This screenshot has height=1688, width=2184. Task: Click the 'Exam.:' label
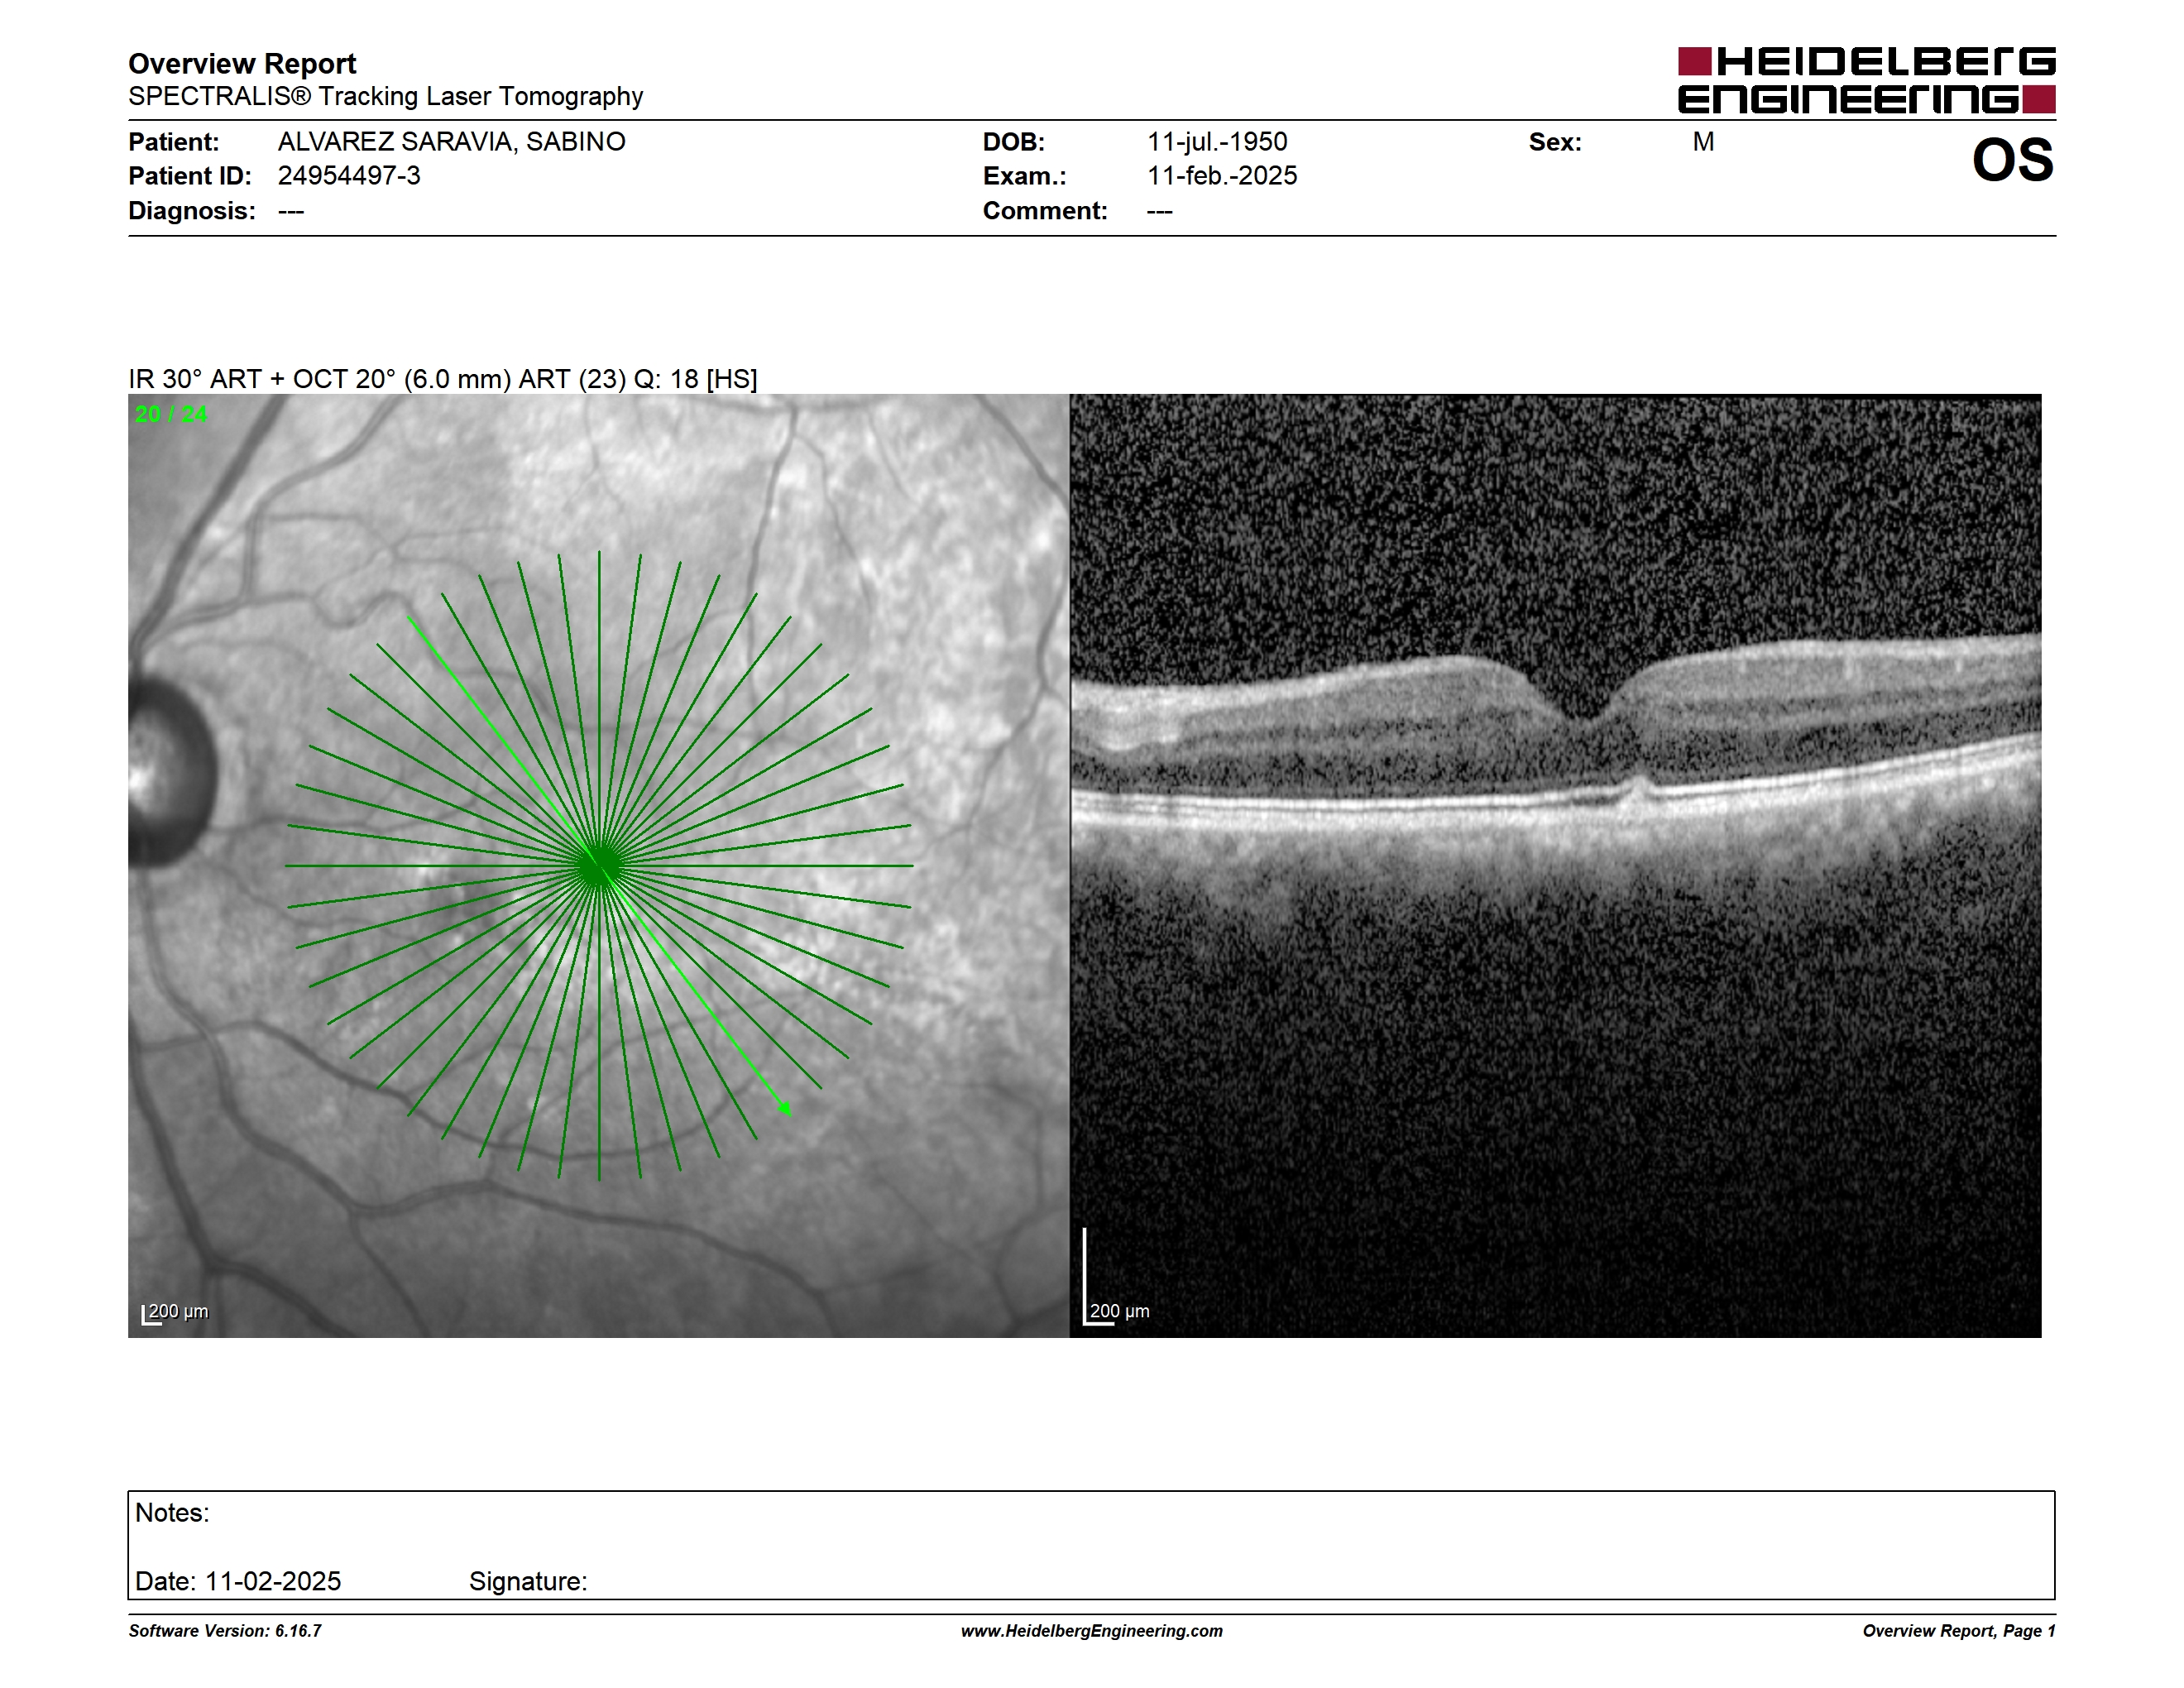click(x=1025, y=176)
